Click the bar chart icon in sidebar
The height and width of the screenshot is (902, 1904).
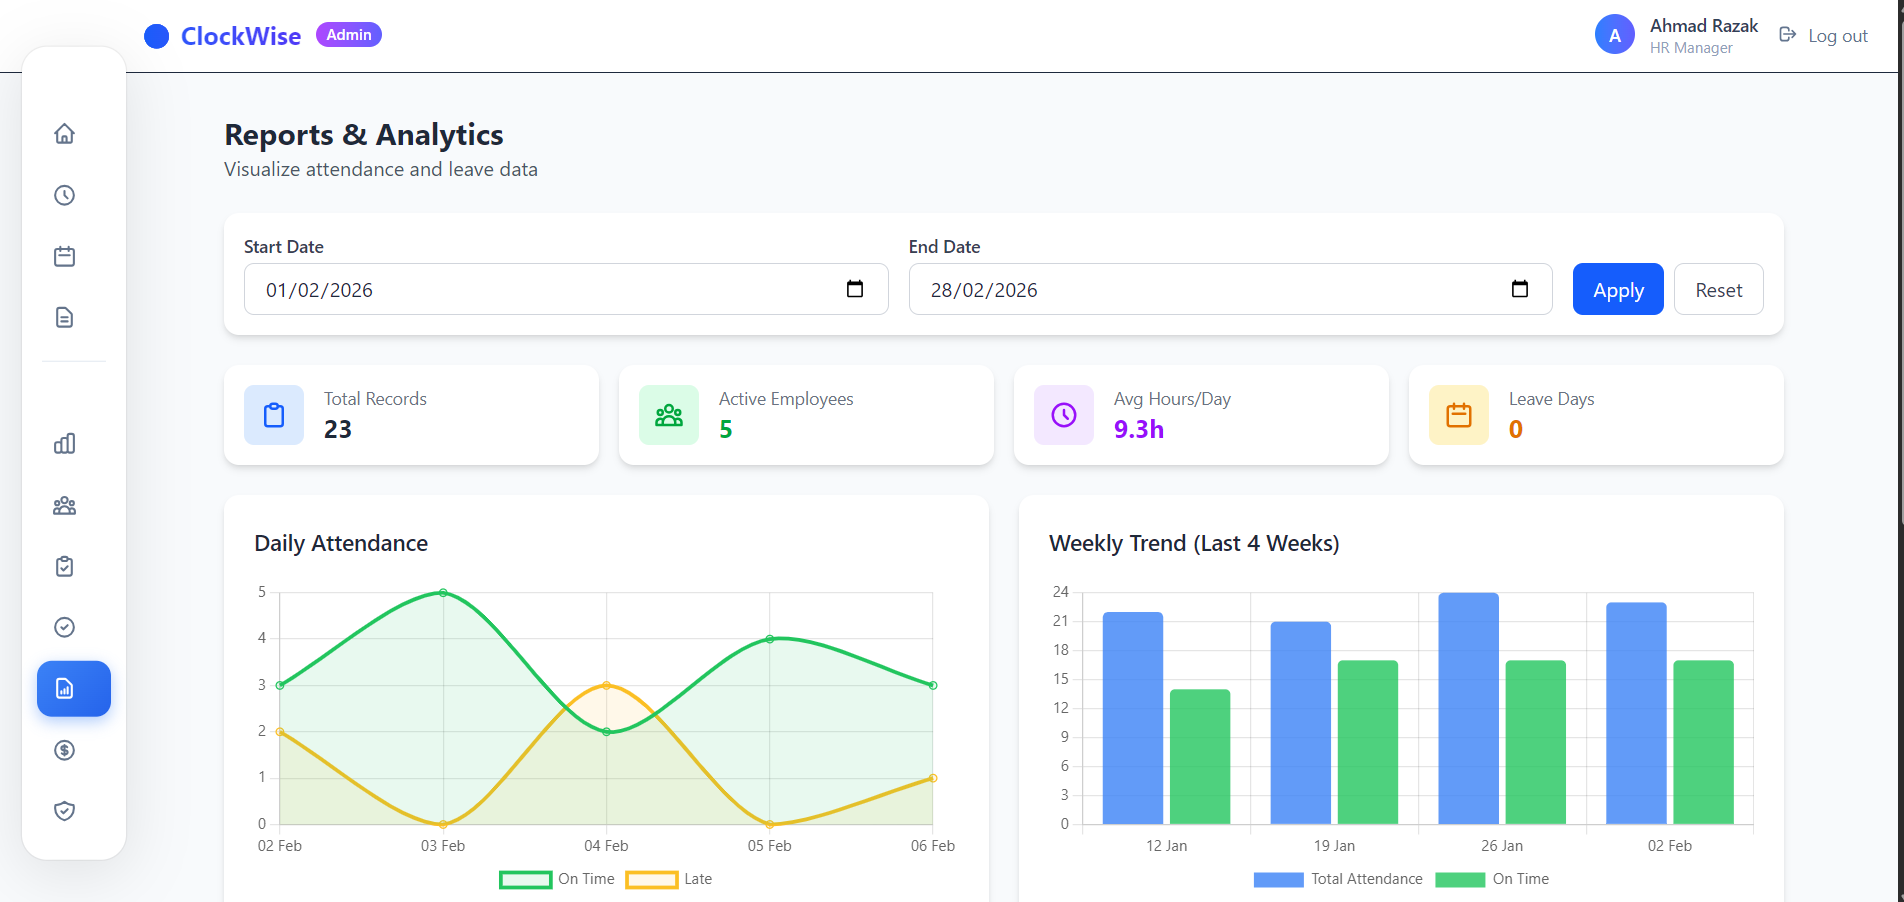tap(64, 444)
